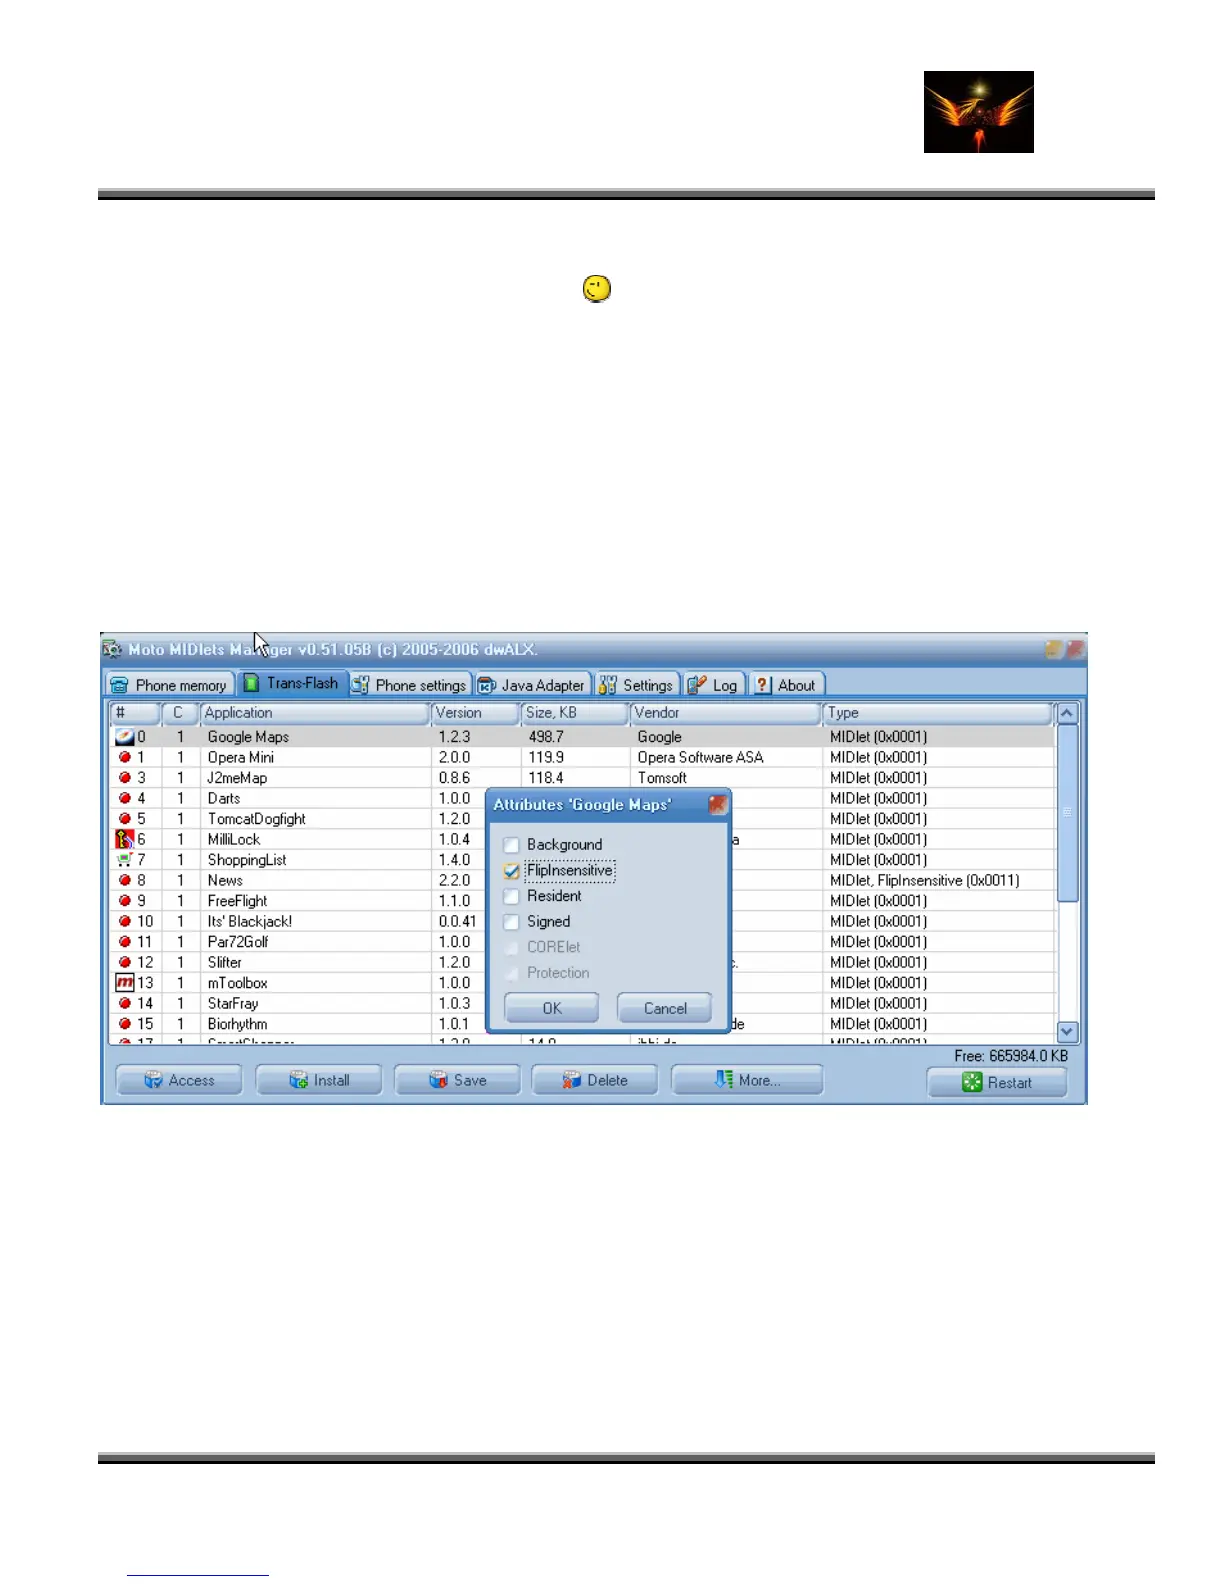The width and height of the screenshot is (1224, 1584).
Task: Select the 'Biorhythm' row name
Action: [238, 1024]
